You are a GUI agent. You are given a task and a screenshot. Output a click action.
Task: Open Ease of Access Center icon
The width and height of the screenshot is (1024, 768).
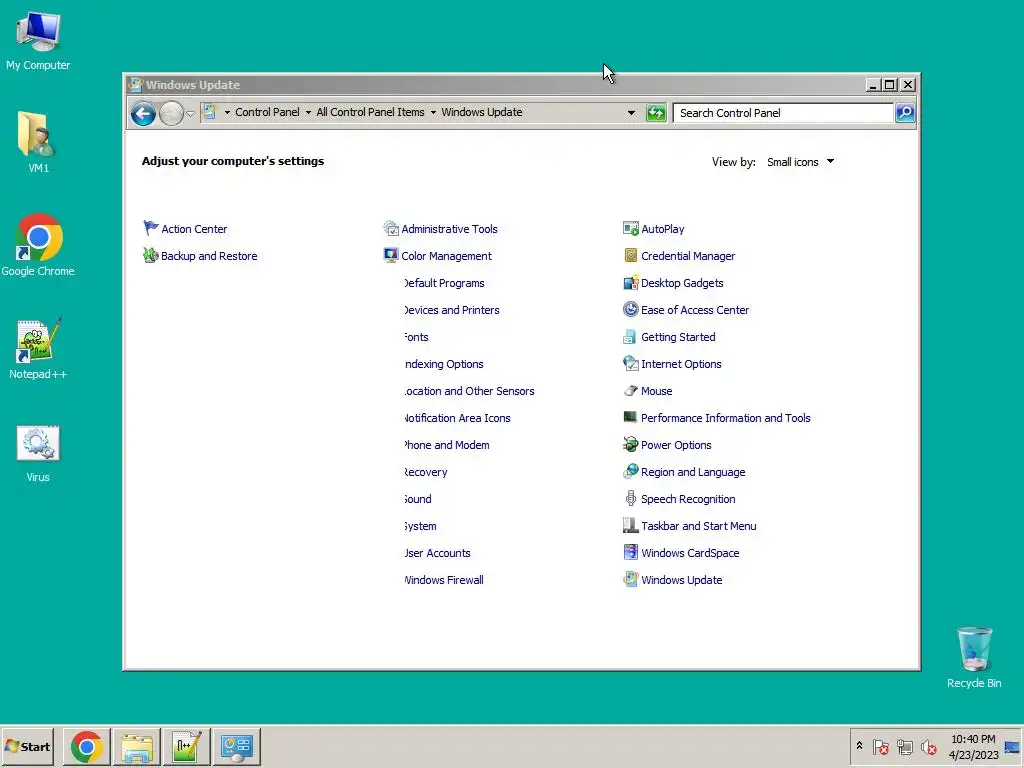click(x=630, y=309)
